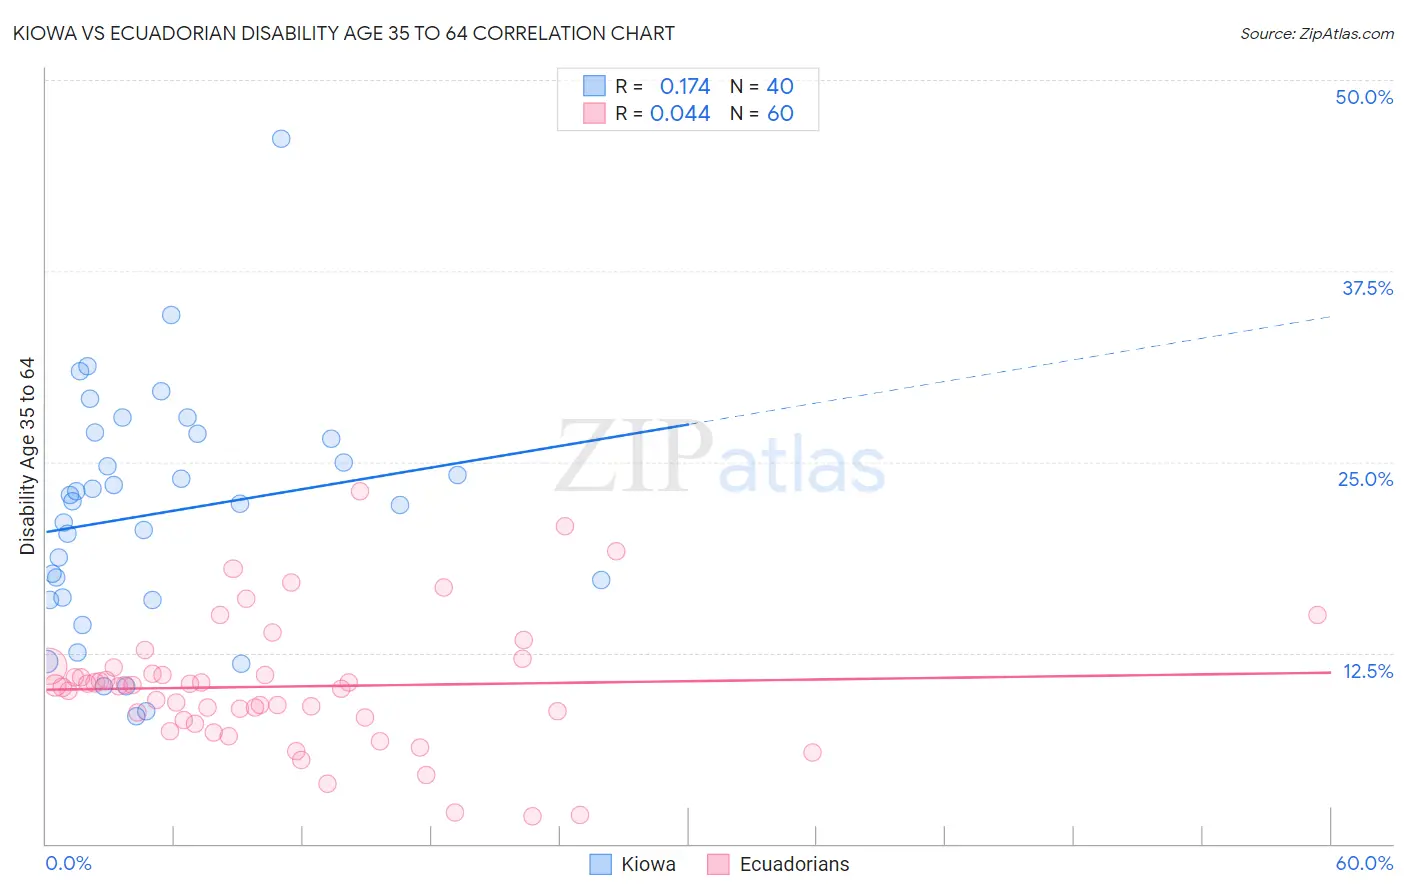Viewport: 1406px width, 892px height.
Task: Click the Kiowa legend color swatch at bottom
Action: [600, 864]
